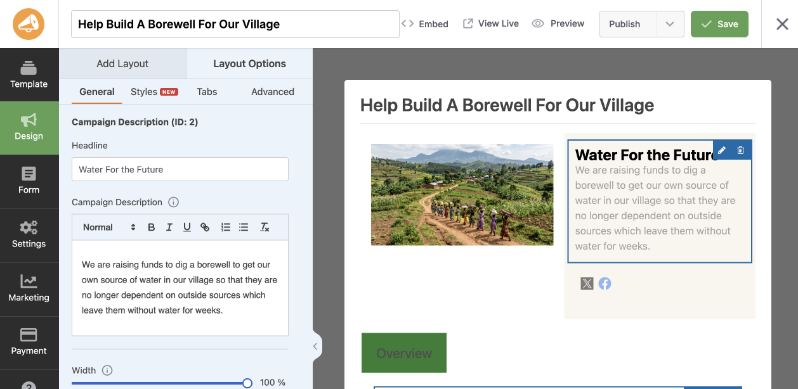Select the Advanced sub-tab
The image size is (798, 389).
click(x=273, y=92)
